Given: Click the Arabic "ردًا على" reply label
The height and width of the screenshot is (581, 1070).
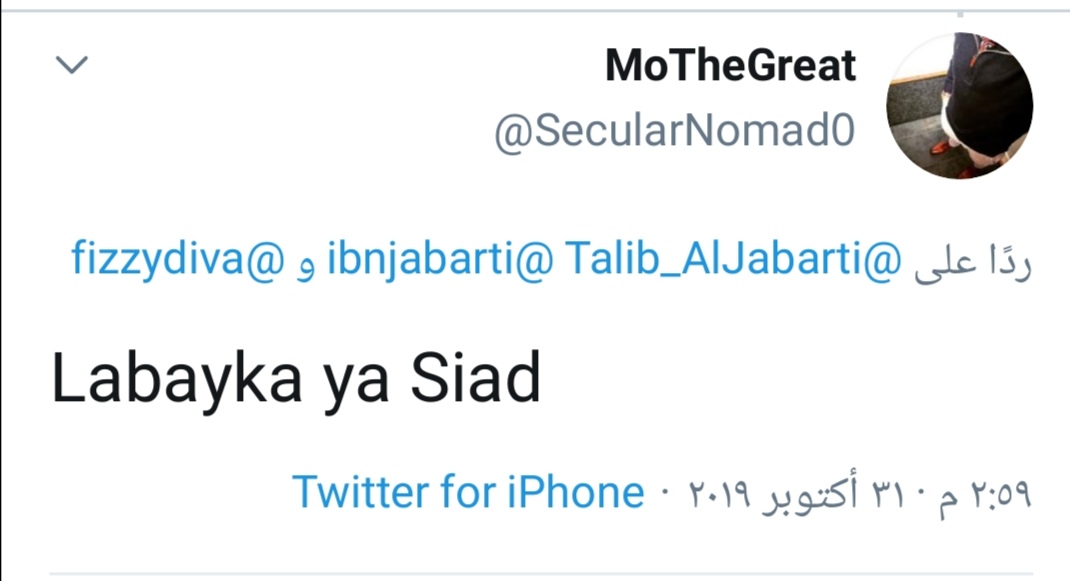Looking at the screenshot, I should click(972, 261).
